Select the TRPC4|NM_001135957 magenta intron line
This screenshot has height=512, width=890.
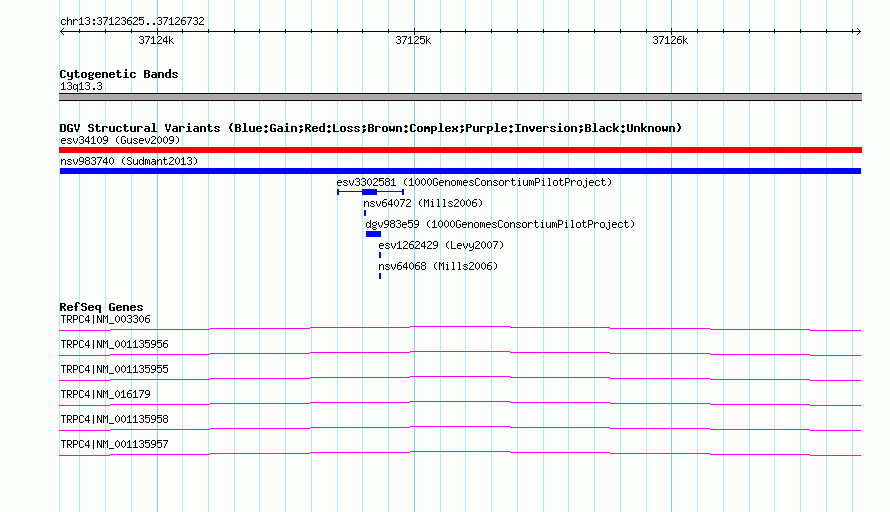click(460, 453)
